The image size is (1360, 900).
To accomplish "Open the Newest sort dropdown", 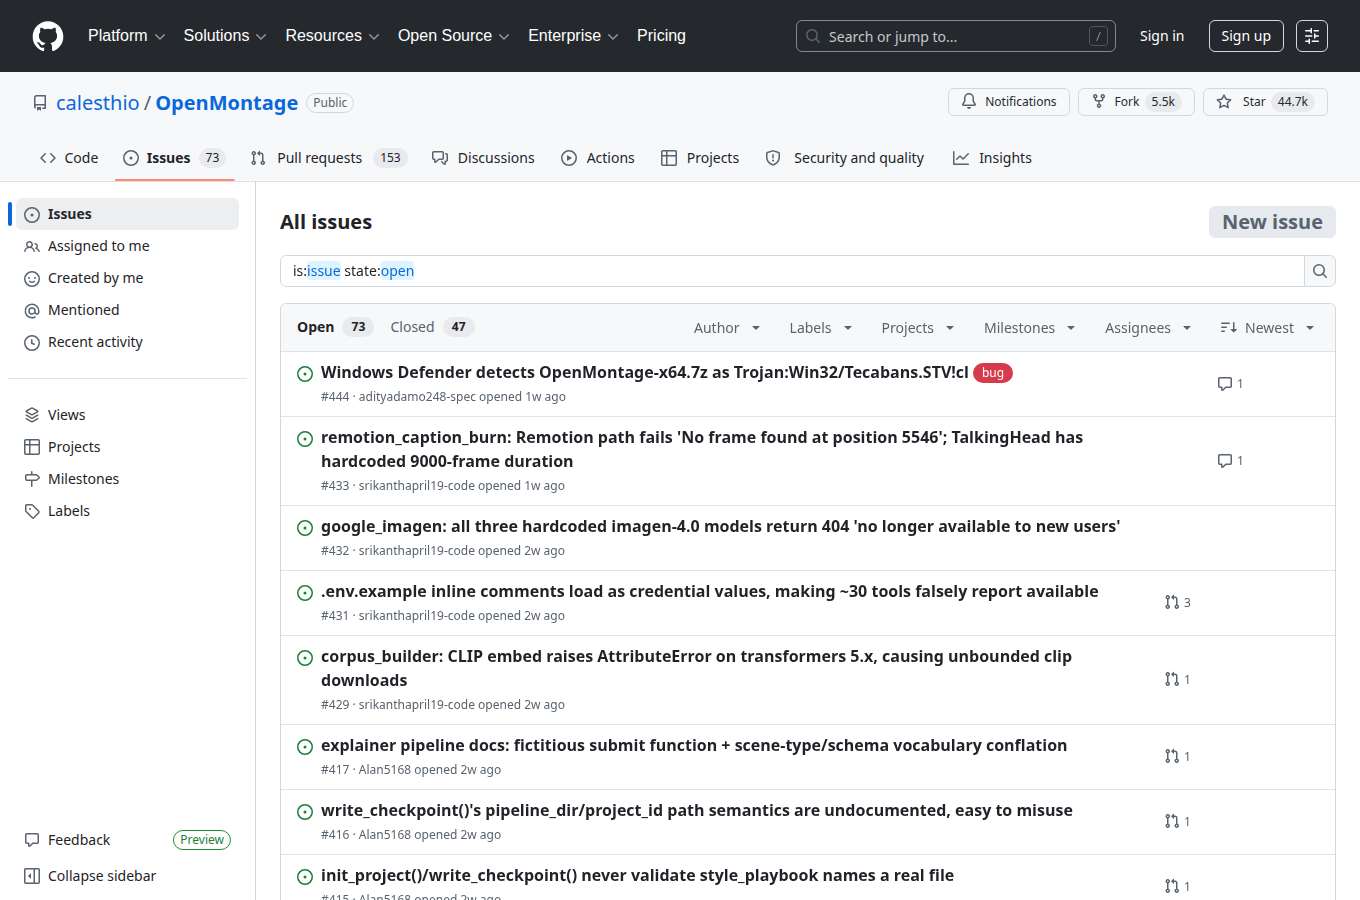I will pyautogui.click(x=1267, y=328).
